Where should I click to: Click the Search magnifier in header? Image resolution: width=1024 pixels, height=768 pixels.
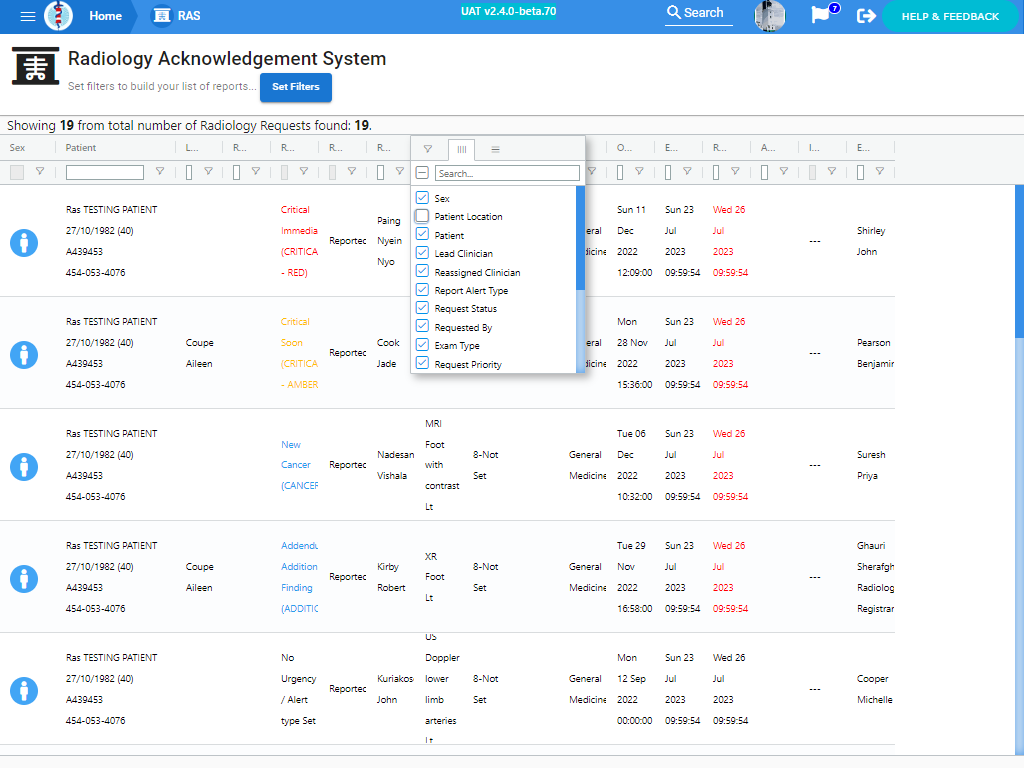tap(673, 12)
